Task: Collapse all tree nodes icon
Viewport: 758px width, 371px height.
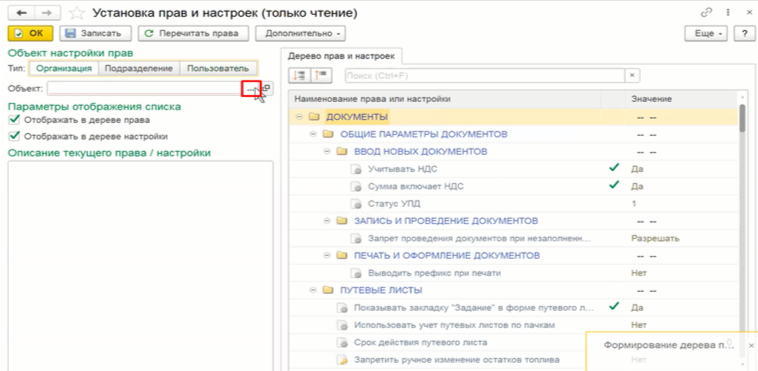Action: (x=321, y=75)
